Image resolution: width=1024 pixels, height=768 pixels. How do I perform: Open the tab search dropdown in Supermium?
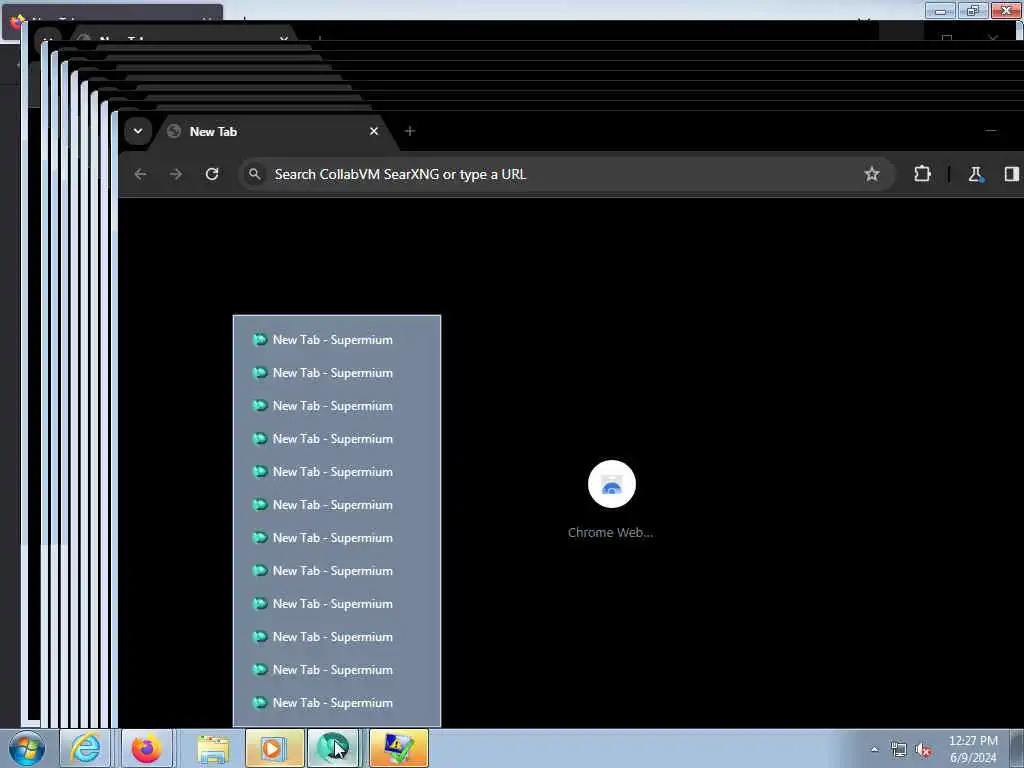pyautogui.click(x=138, y=131)
